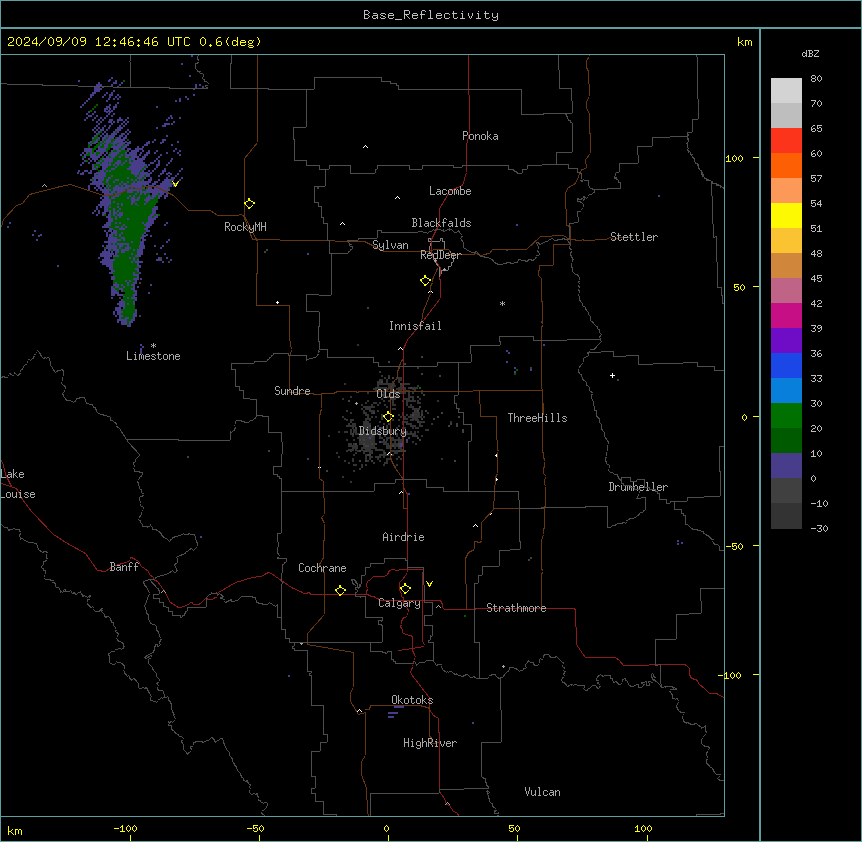
Task: Click the km unit label at top right
Action: 745,42
